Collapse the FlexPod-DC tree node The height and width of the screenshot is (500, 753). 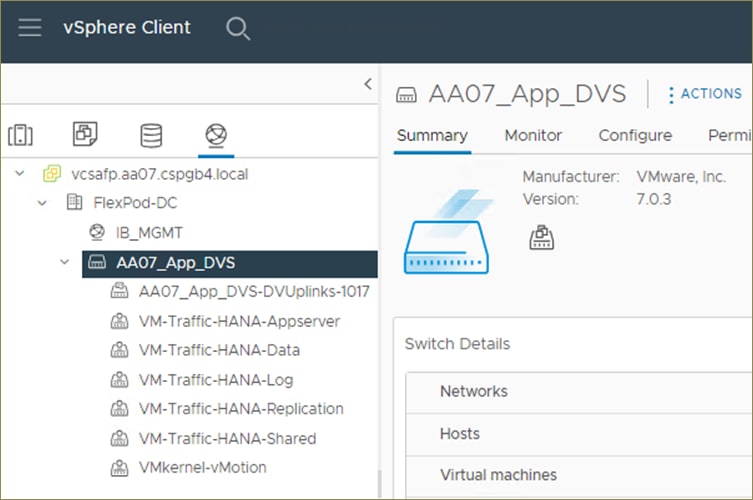tap(42, 203)
